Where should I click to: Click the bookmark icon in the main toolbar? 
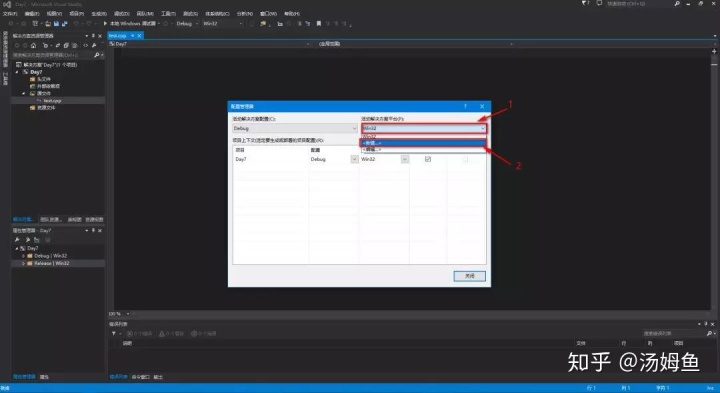tap(319, 23)
